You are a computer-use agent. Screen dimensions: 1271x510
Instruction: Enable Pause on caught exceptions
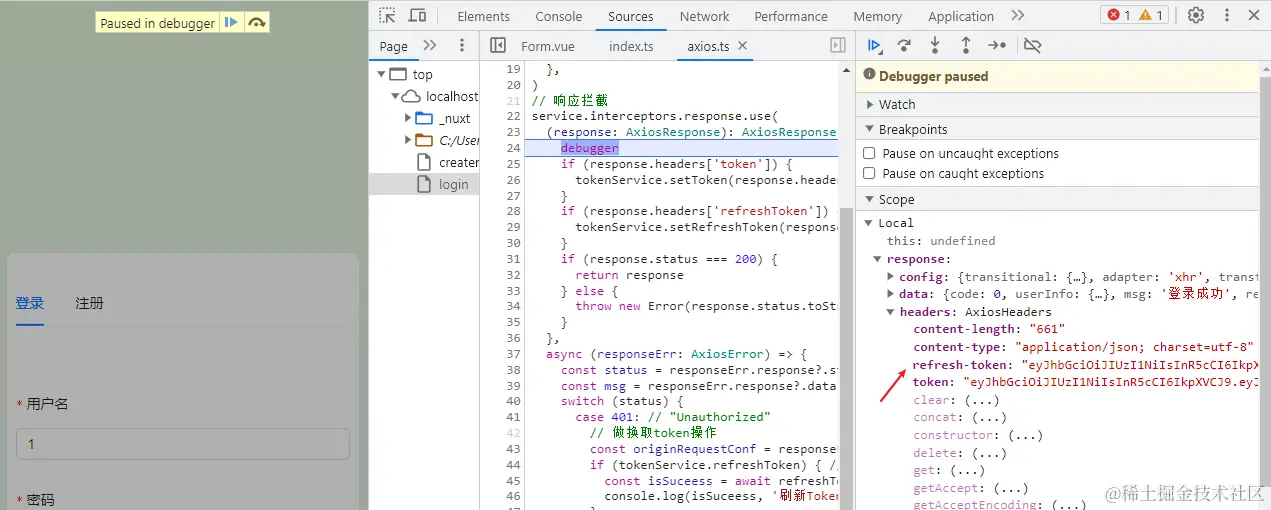(869, 173)
